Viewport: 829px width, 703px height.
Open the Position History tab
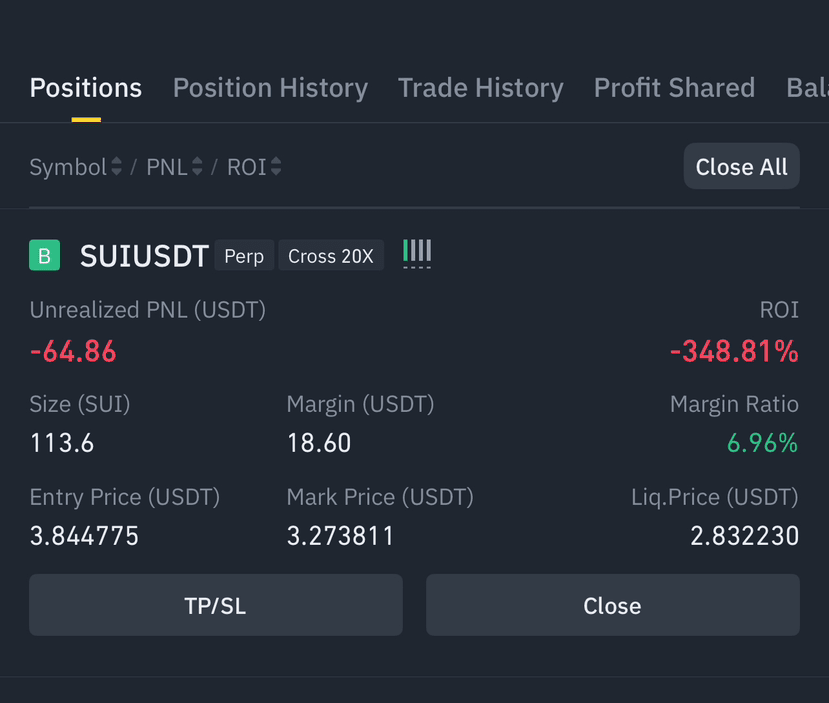[x=270, y=88]
